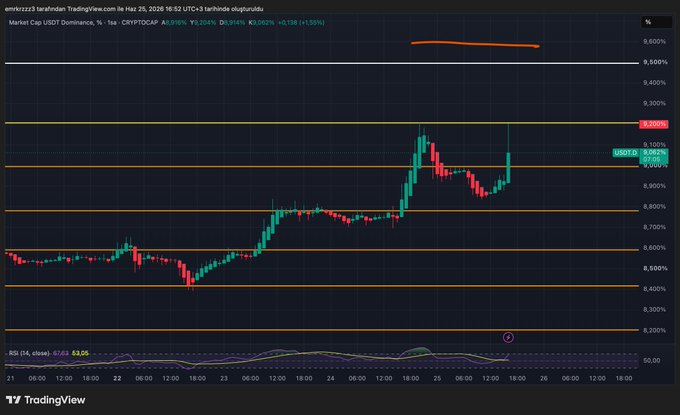The height and width of the screenshot is (415, 680).
Task: Select the USDT.D symbol label
Action: coord(625,153)
